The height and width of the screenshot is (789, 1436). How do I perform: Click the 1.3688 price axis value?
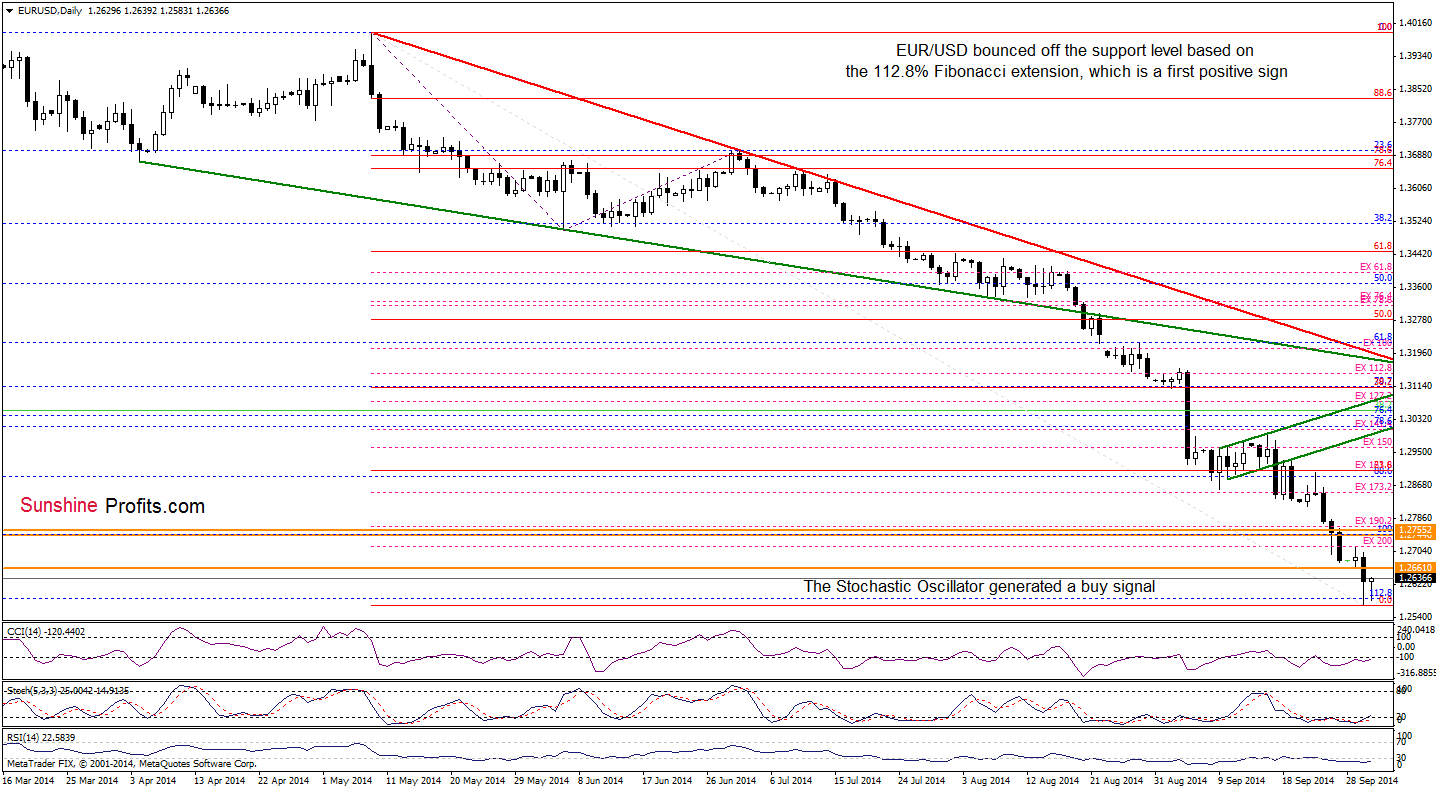pos(1415,155)
